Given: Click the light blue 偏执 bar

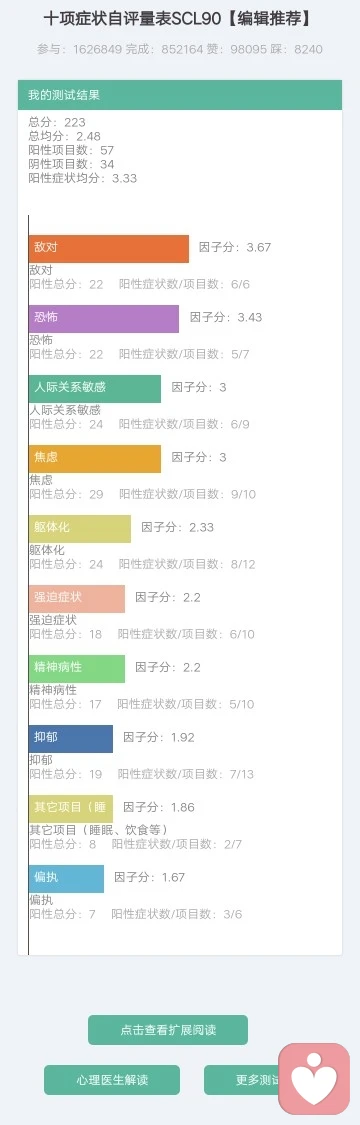Looking at the screenshot, I should [67, 877].
